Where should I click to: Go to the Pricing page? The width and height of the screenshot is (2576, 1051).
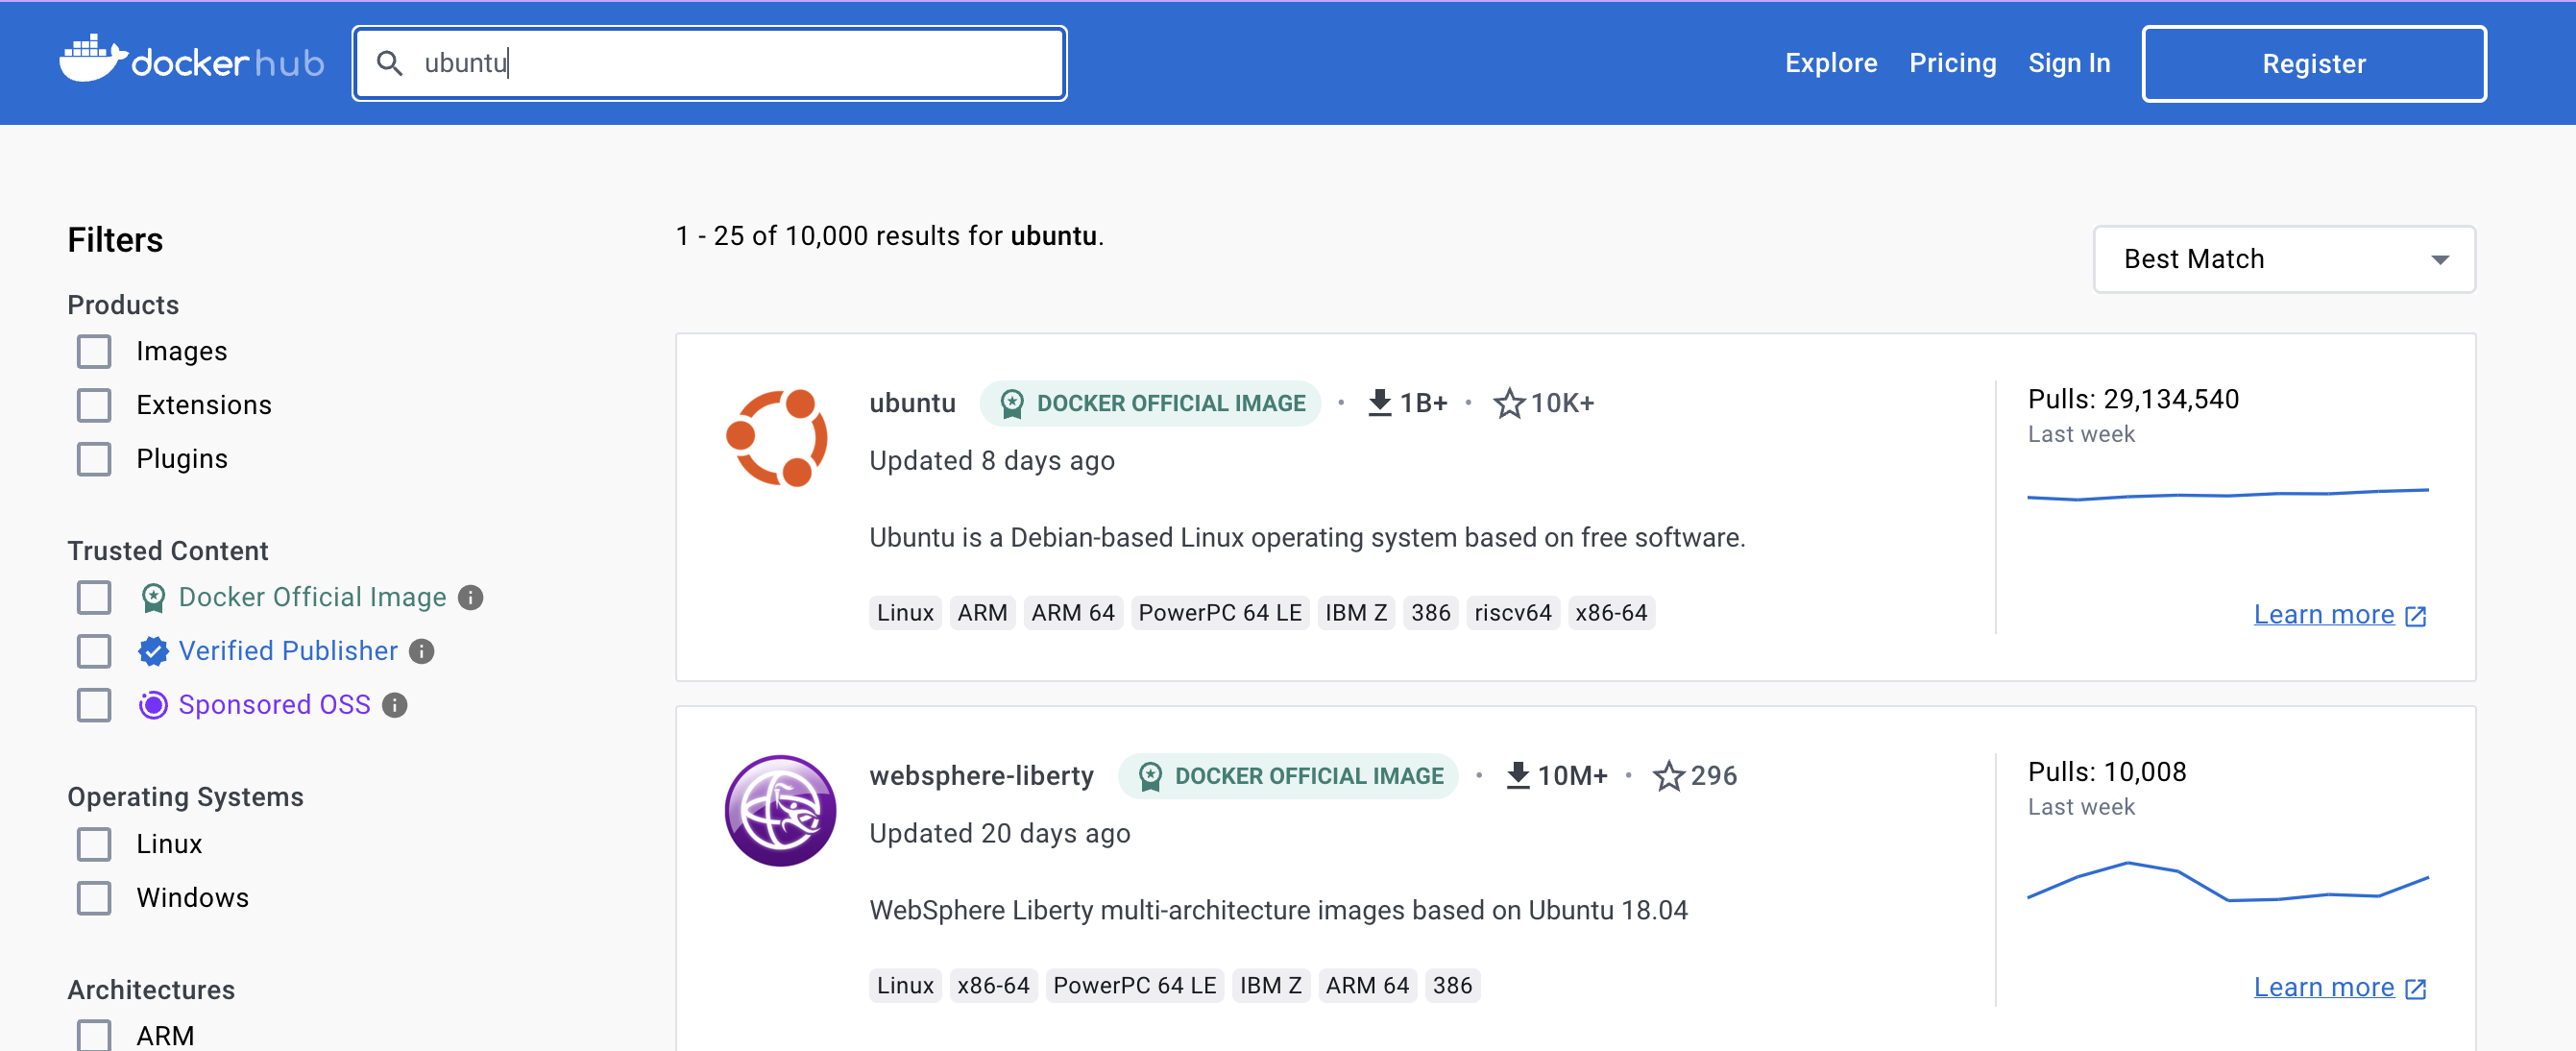point(1952,62)
